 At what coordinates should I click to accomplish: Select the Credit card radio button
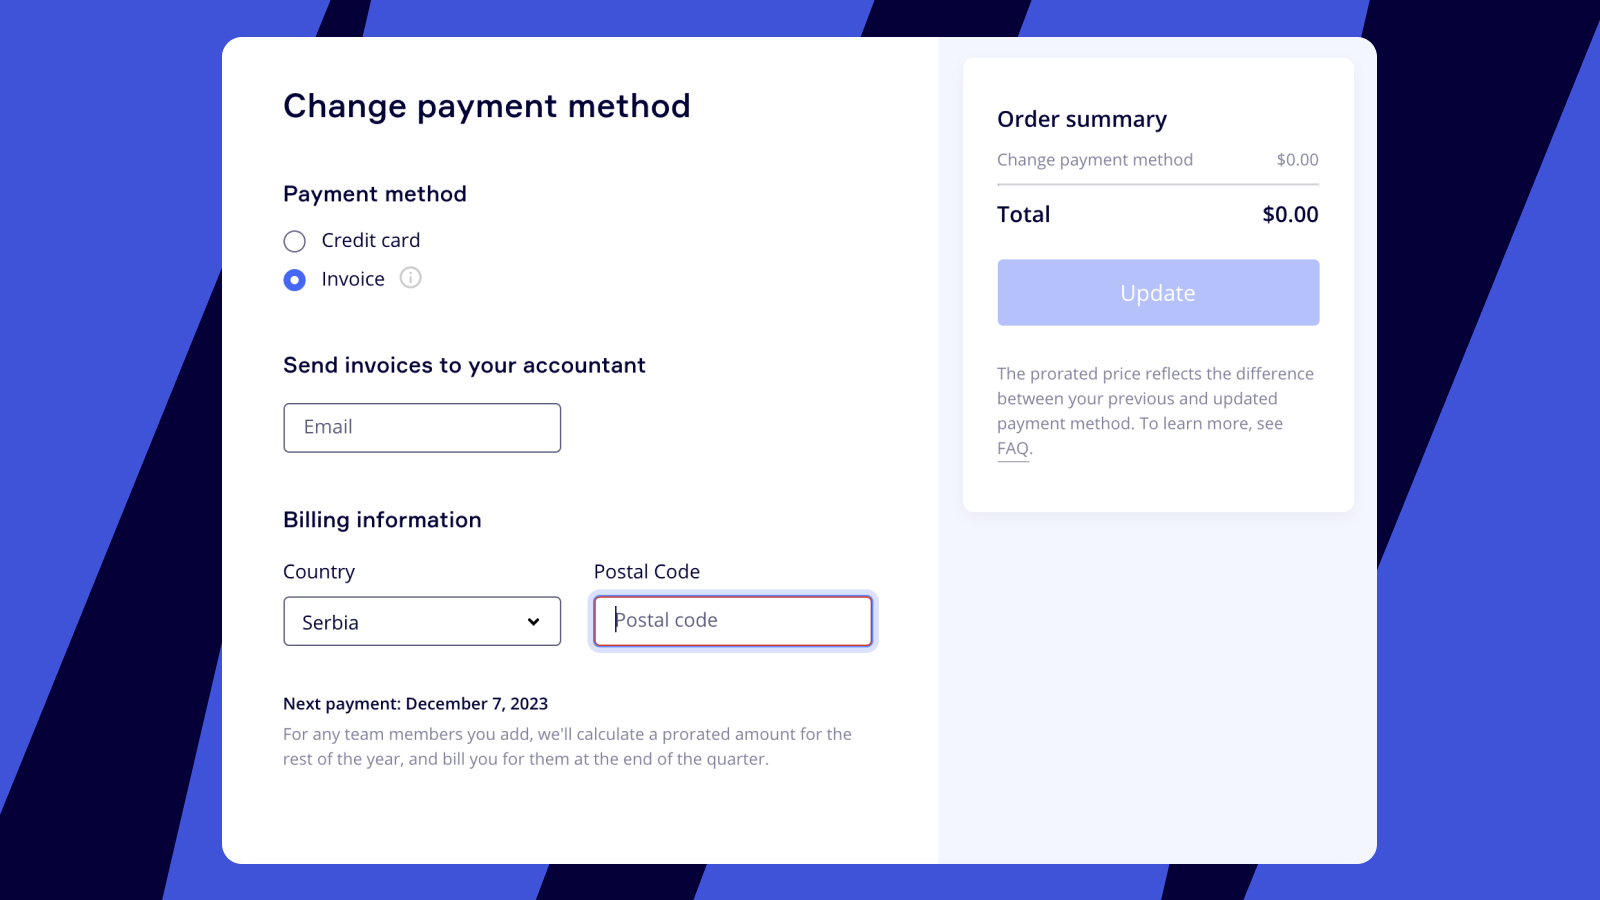294,241
